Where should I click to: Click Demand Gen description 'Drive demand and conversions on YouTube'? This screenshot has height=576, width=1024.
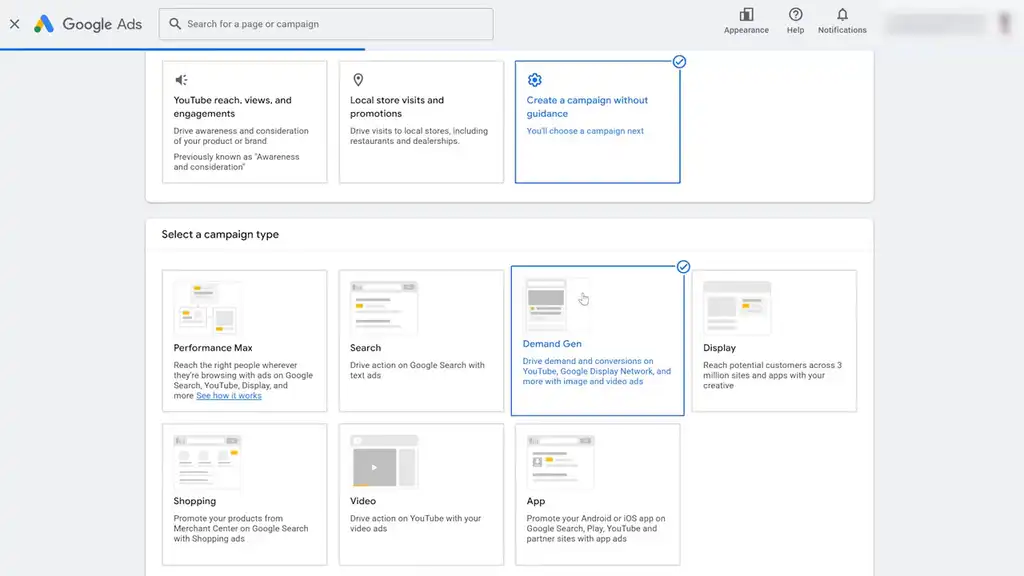click(596, 371)
